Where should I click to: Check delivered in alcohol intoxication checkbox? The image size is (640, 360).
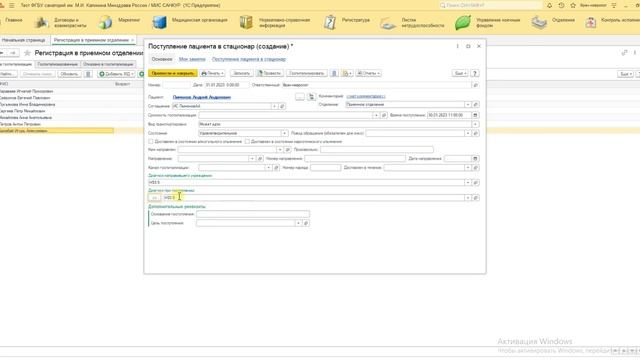[151, 141]
